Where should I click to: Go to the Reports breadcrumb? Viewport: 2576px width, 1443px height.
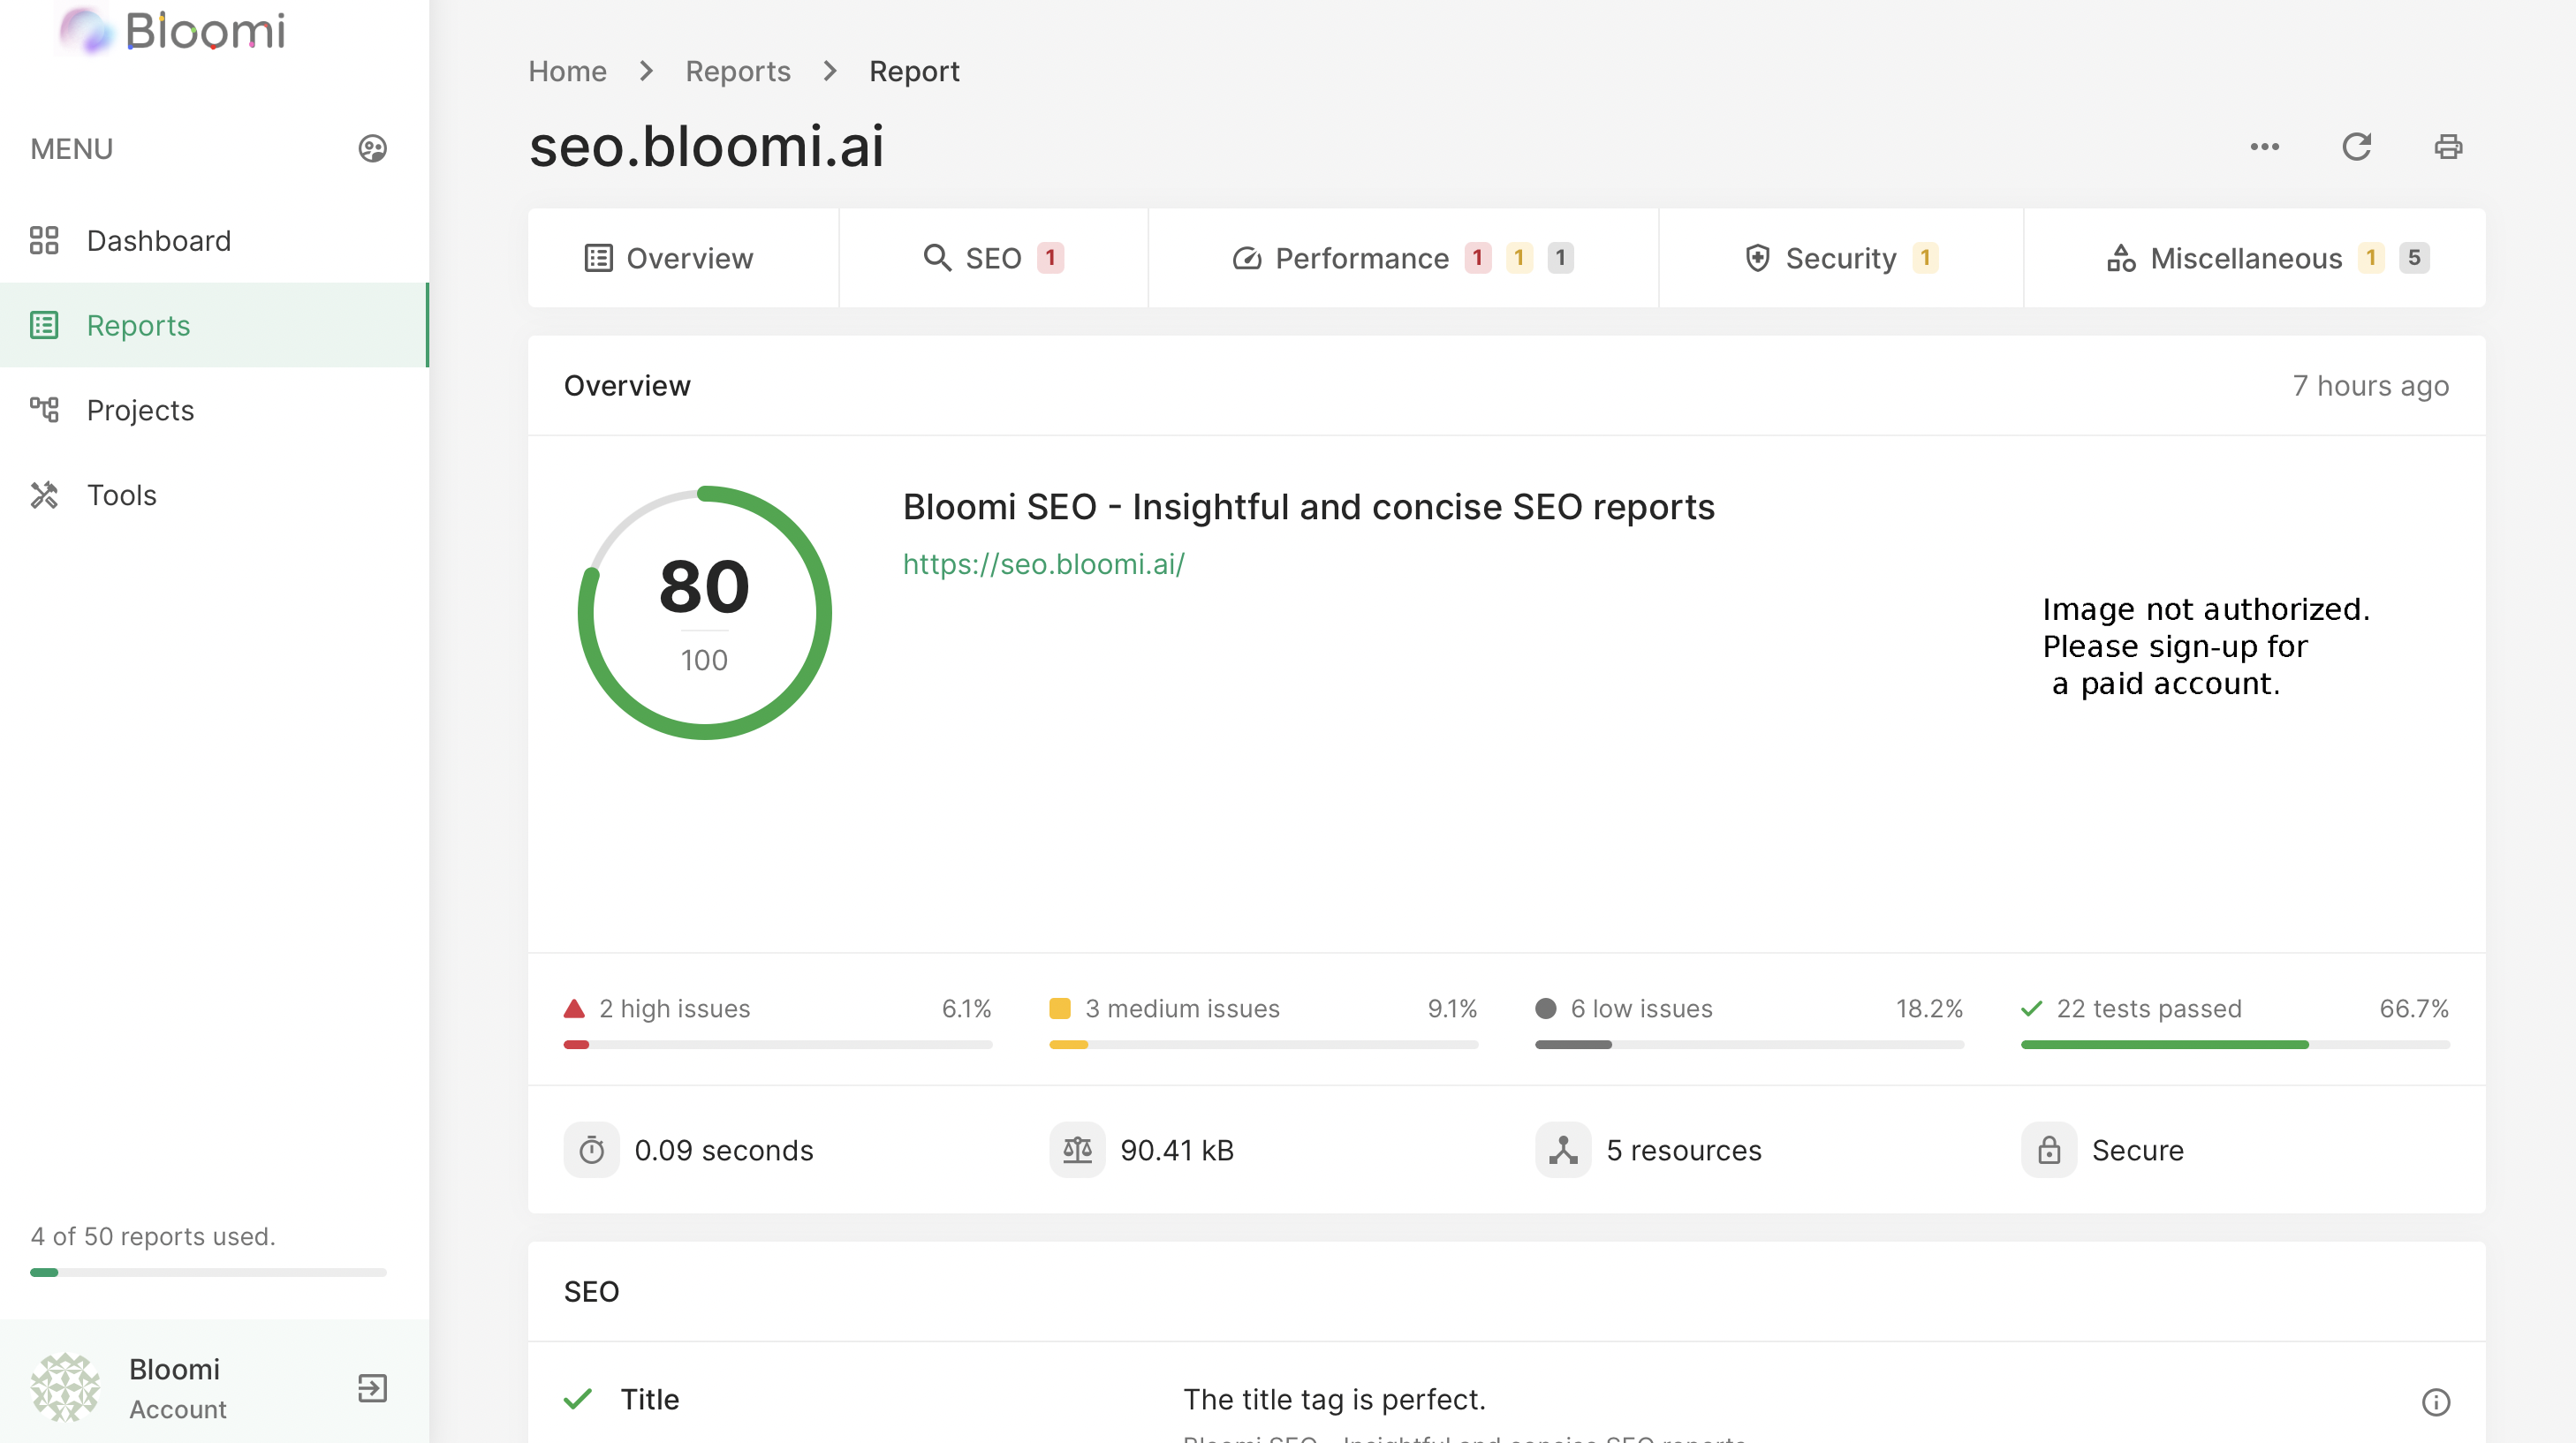(738, 71)
